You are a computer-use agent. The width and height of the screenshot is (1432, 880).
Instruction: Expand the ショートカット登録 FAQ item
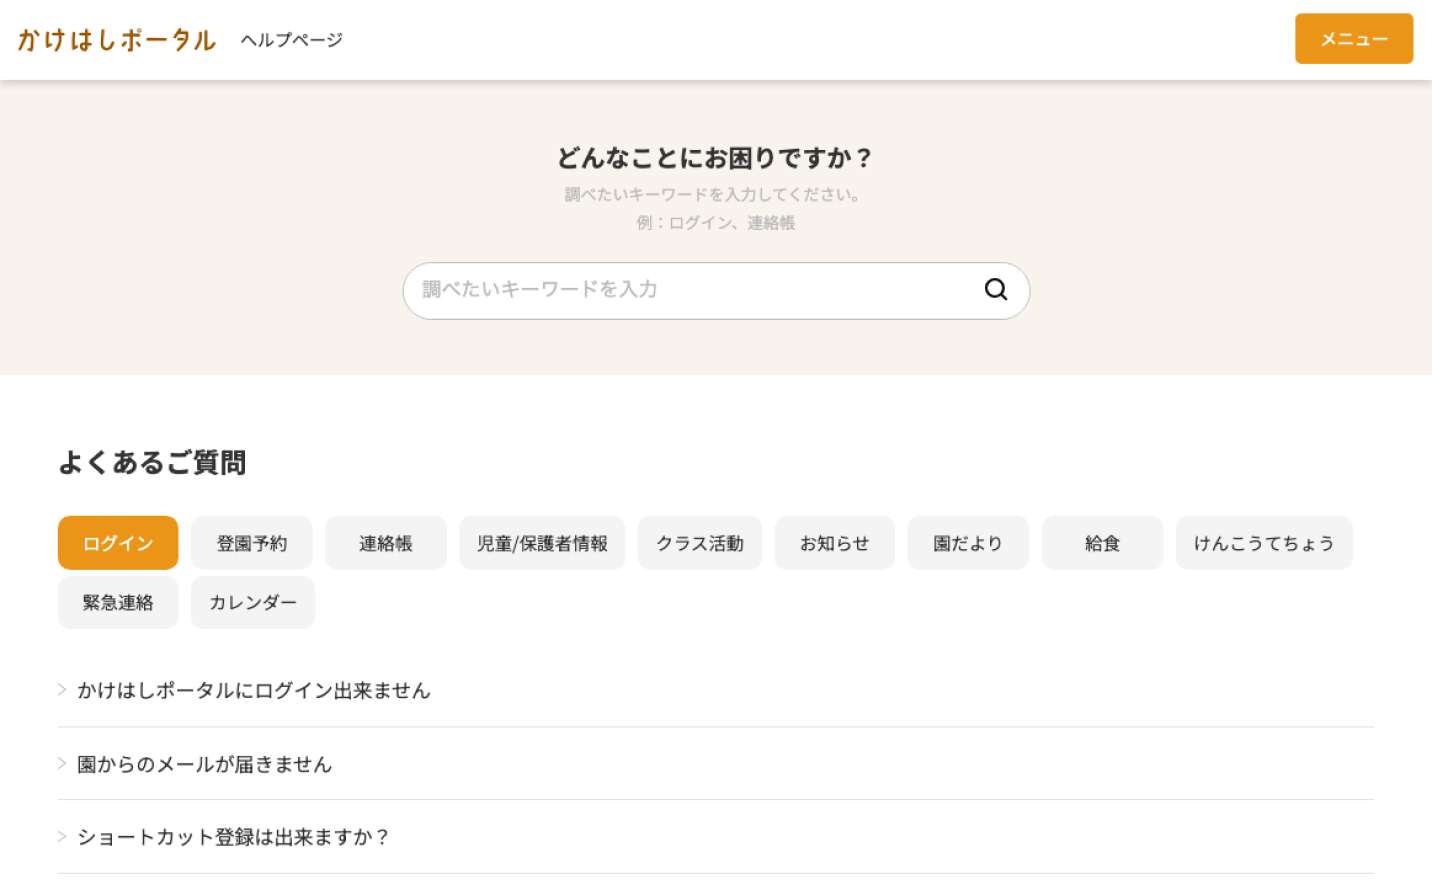[235, 837]
